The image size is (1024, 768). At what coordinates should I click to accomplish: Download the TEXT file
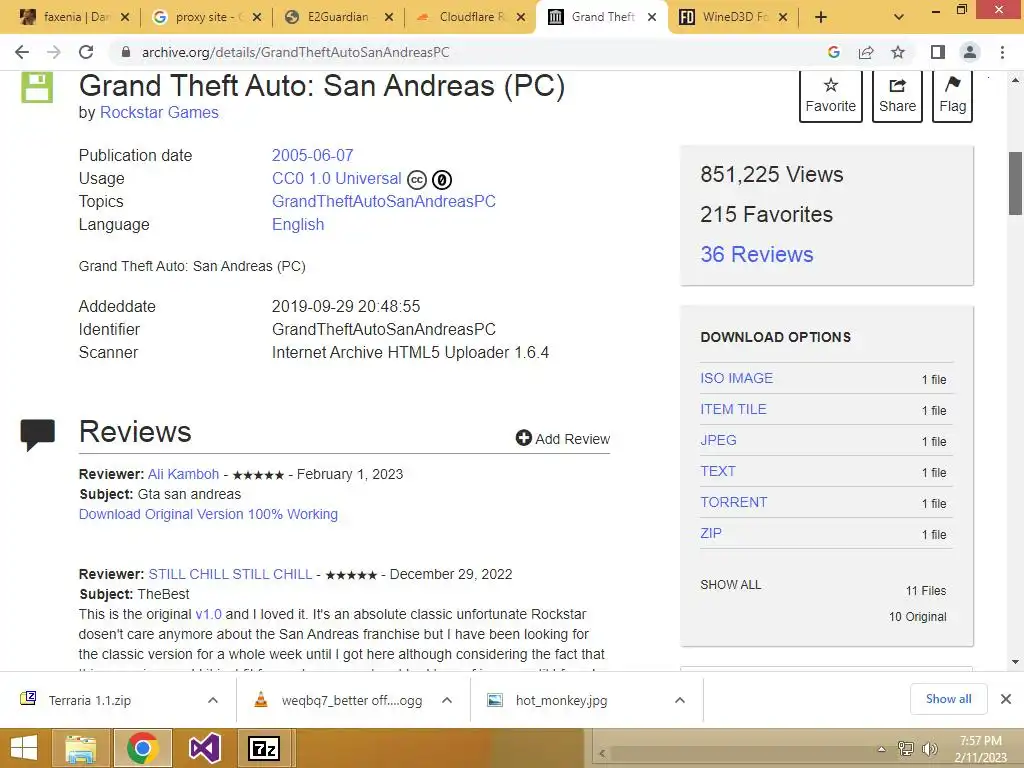(x=718, y=472)
